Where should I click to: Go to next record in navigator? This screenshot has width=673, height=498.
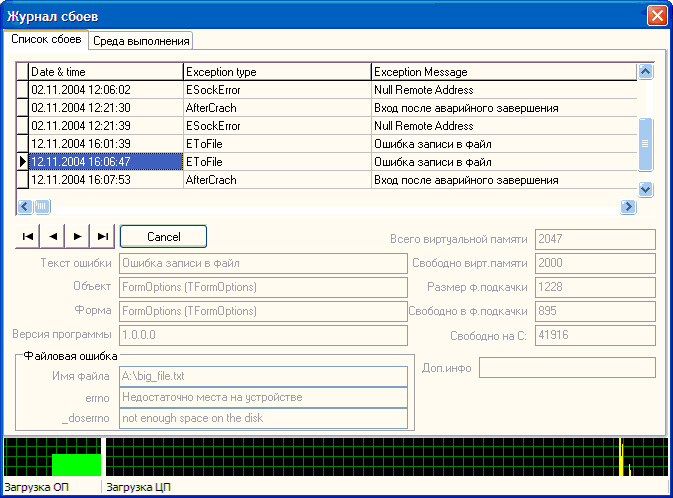pos(78,236)
